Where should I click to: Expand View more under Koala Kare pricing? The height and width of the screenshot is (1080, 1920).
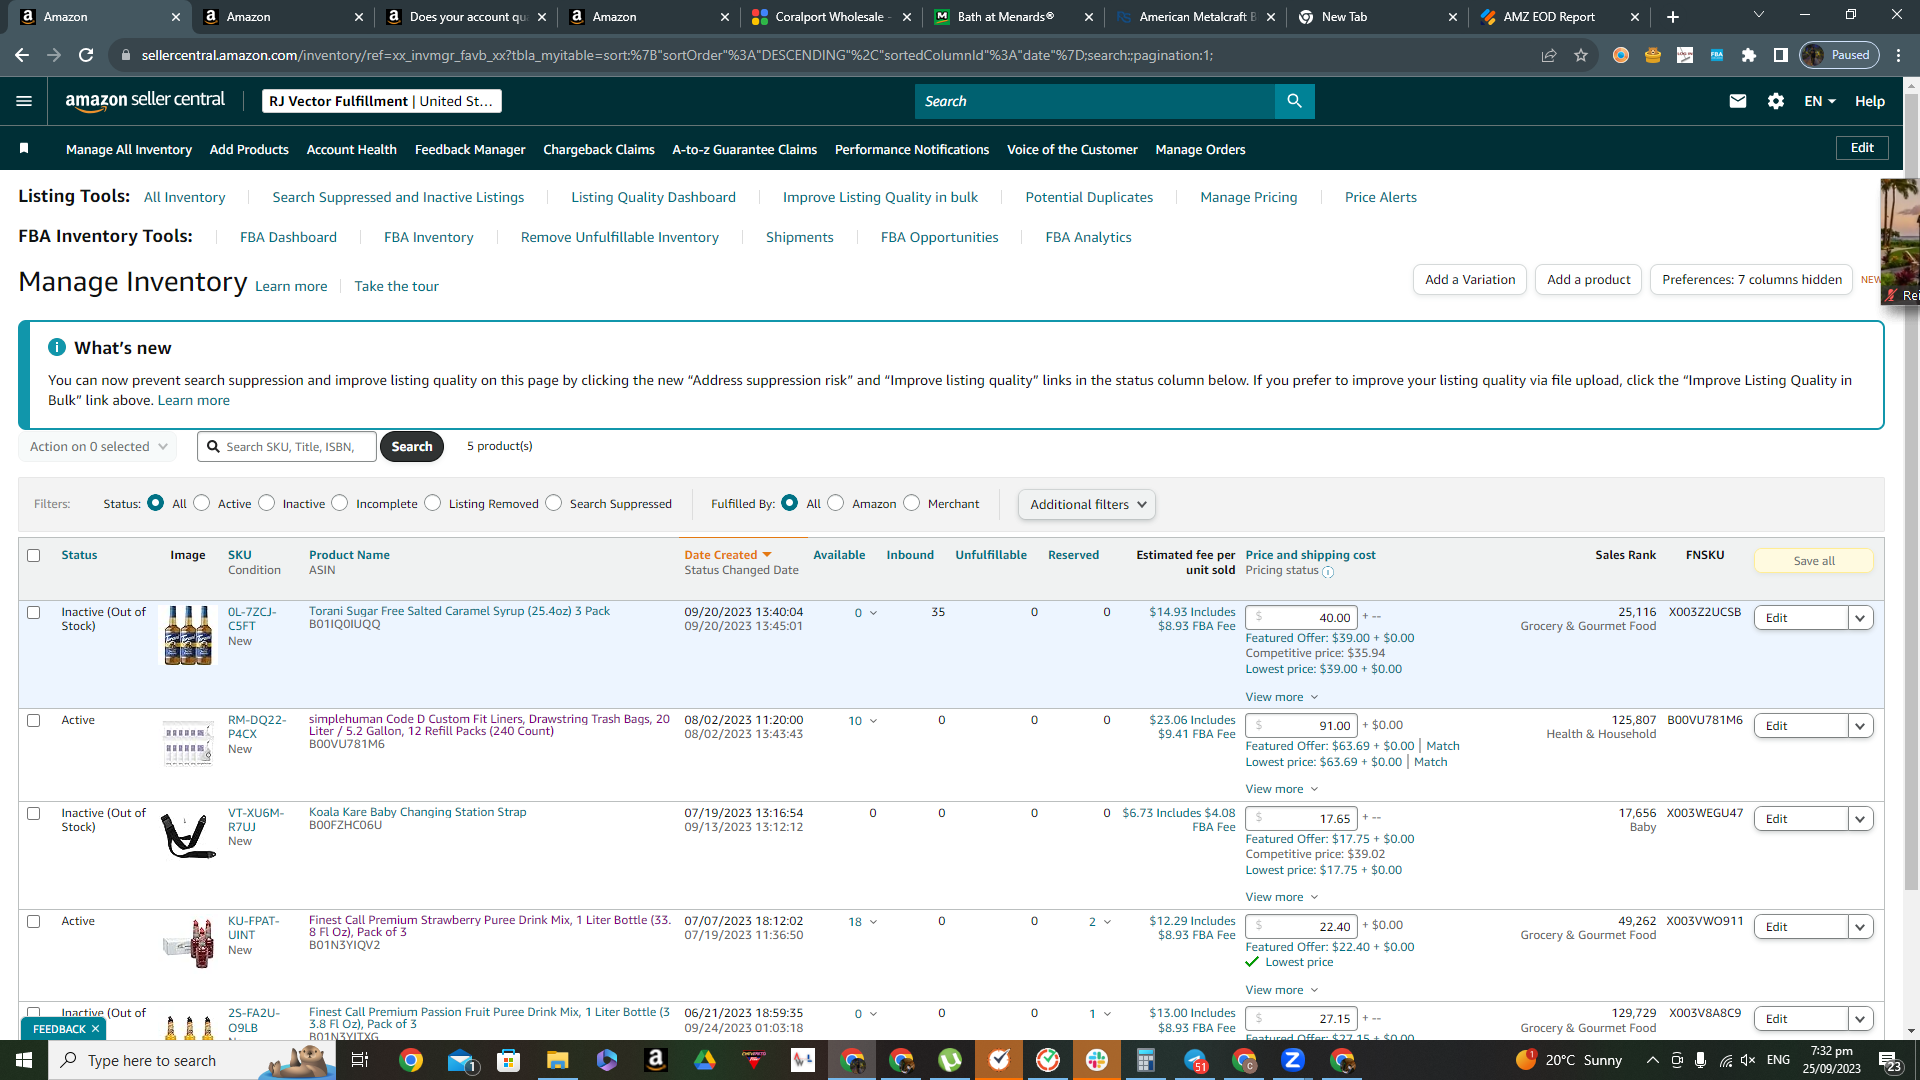[x=1282, y=897]
